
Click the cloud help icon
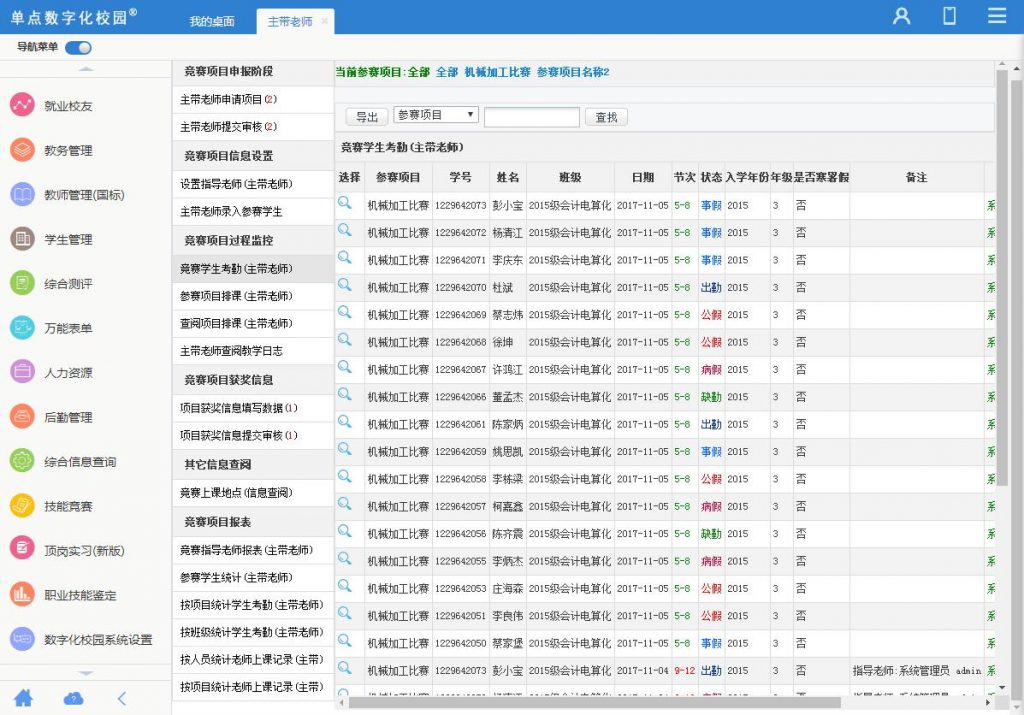coord(73,699)
